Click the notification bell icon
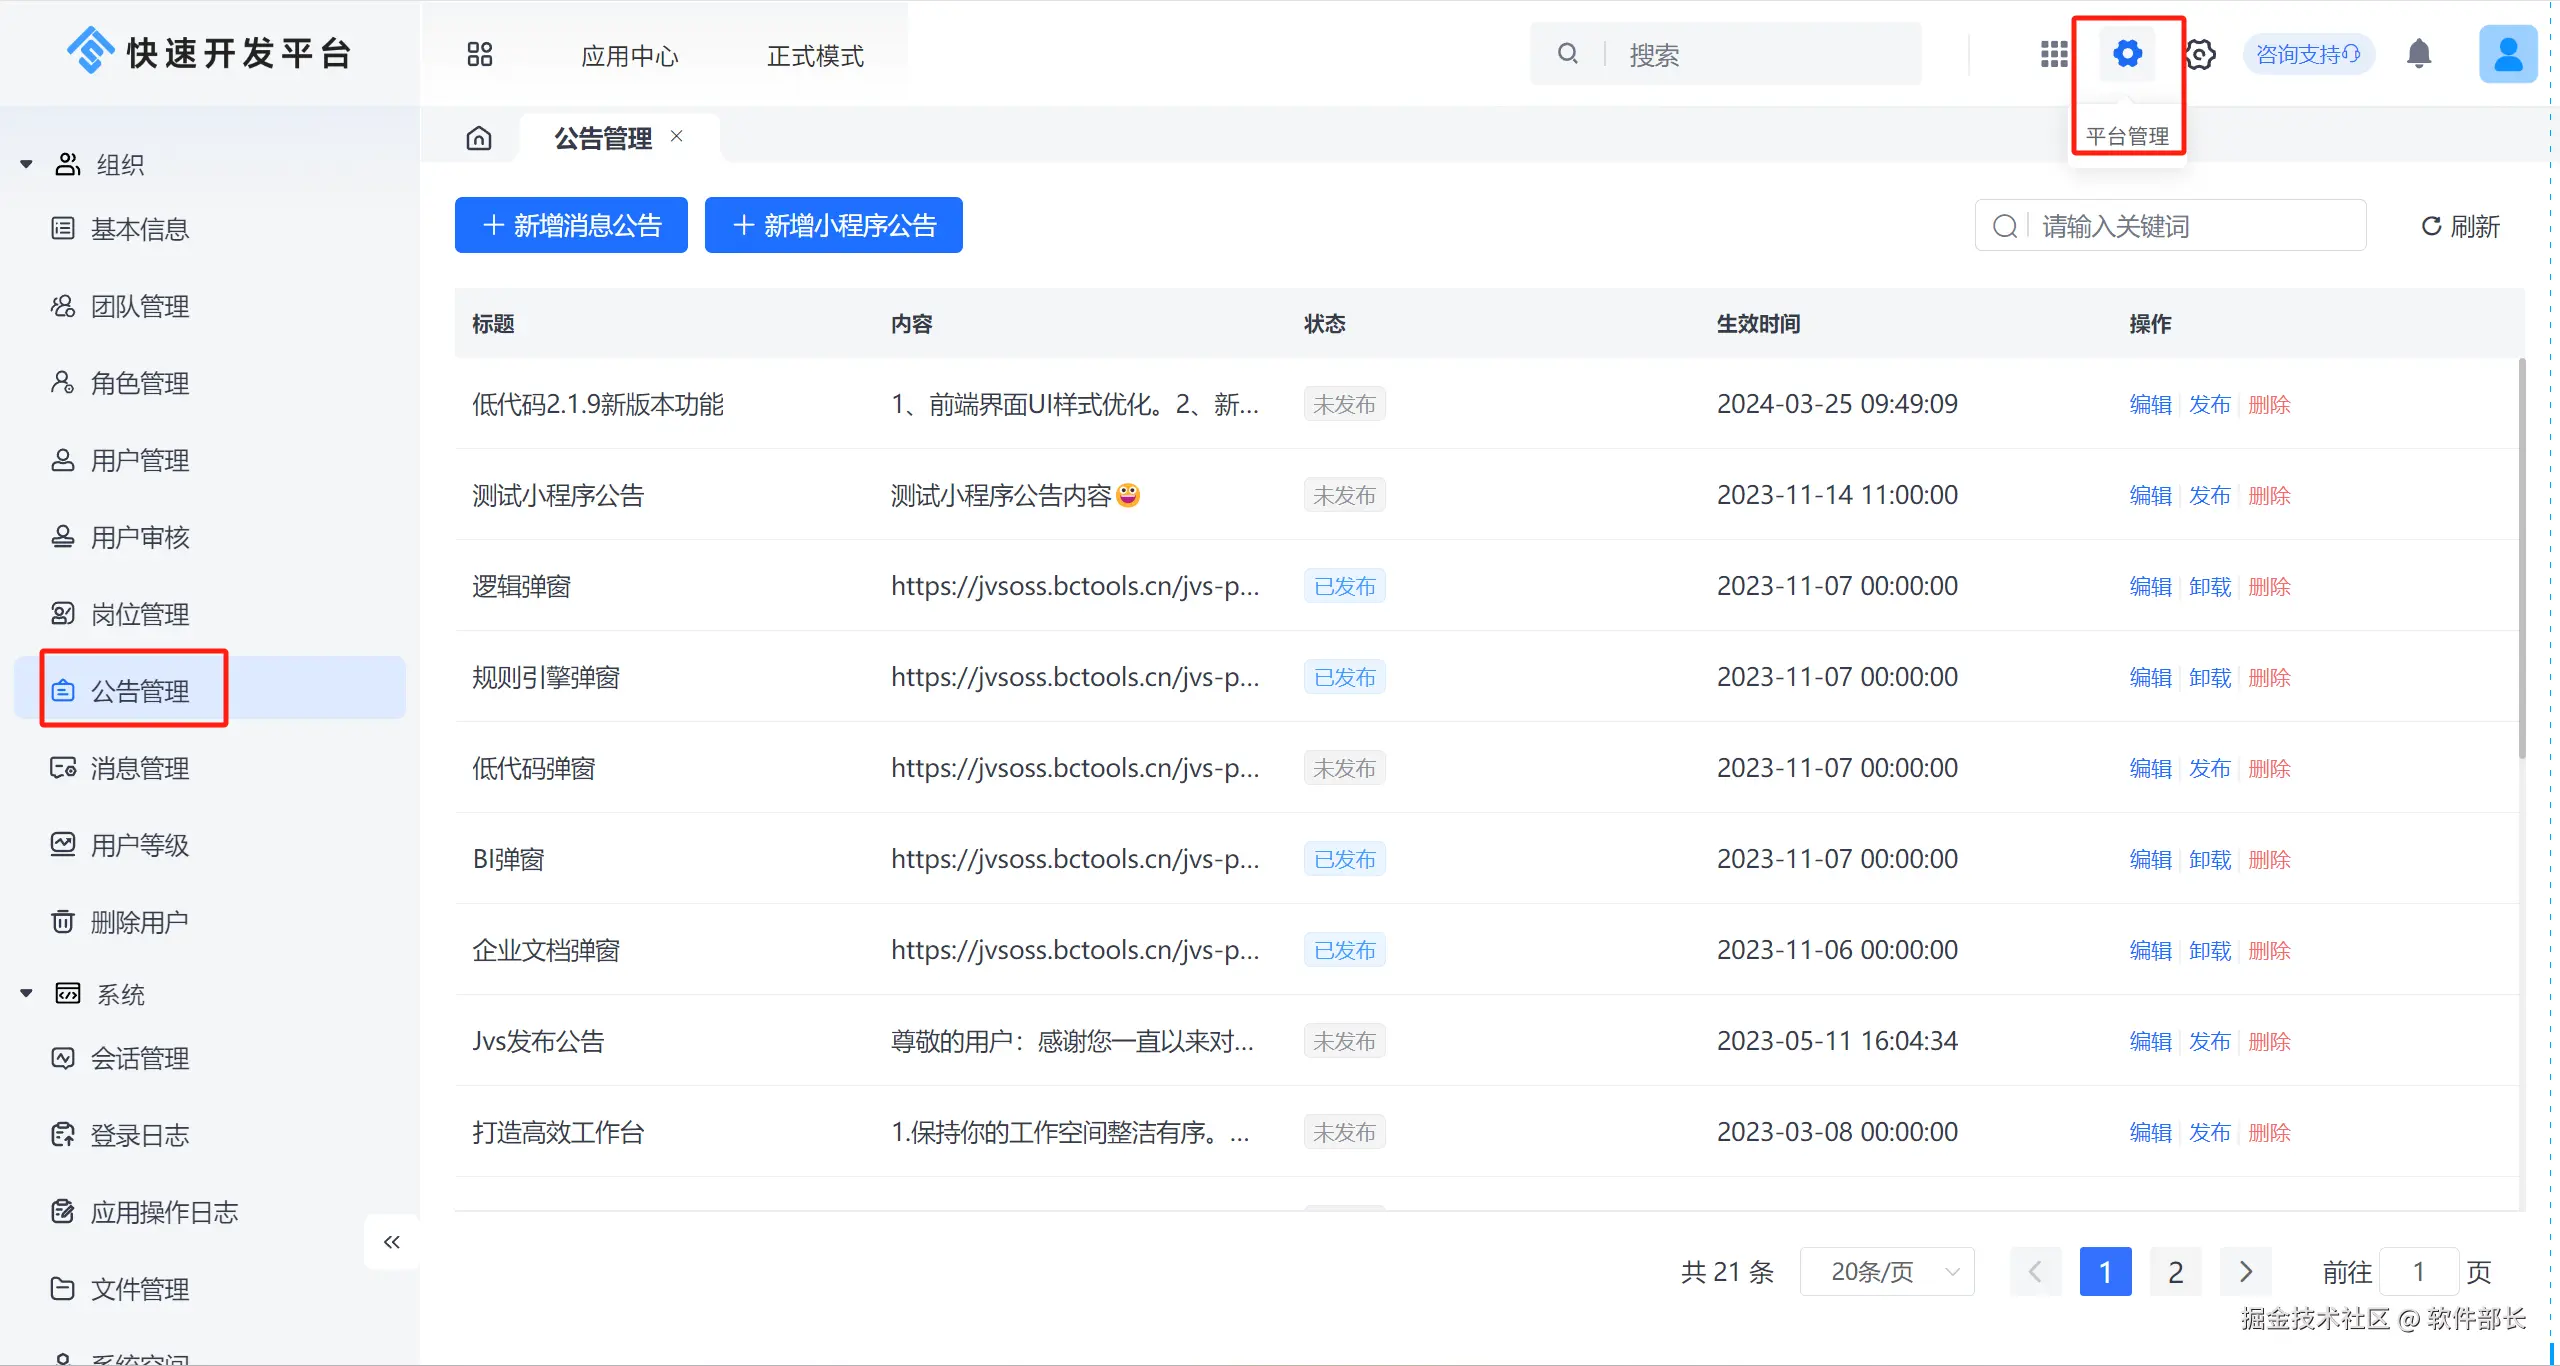Screen dimensions: 2560x1366 pos(2419,54)
